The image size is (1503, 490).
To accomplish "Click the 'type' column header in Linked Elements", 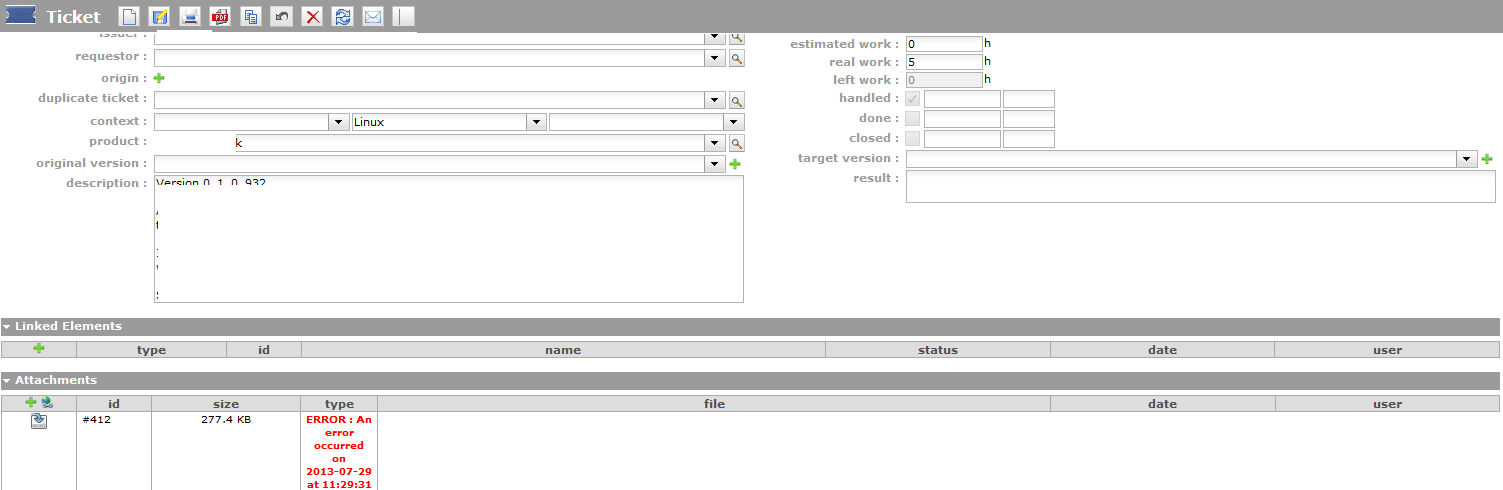I will coord(151,350).
